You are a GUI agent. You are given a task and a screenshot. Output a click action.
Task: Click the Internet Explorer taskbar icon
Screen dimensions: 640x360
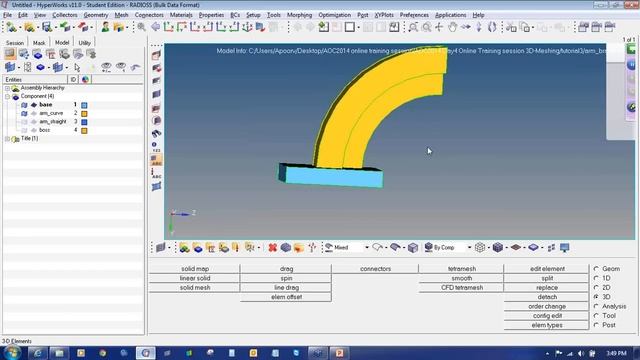click(37, 353)
